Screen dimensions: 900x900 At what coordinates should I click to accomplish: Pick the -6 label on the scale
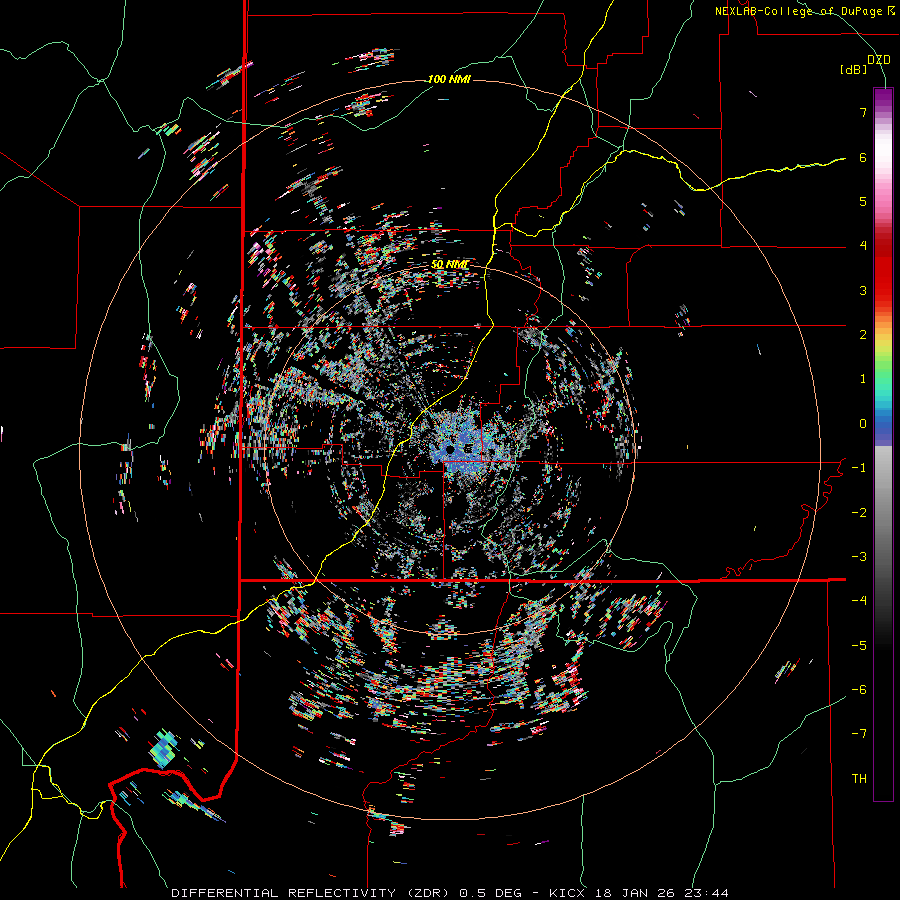click(859, 690)
